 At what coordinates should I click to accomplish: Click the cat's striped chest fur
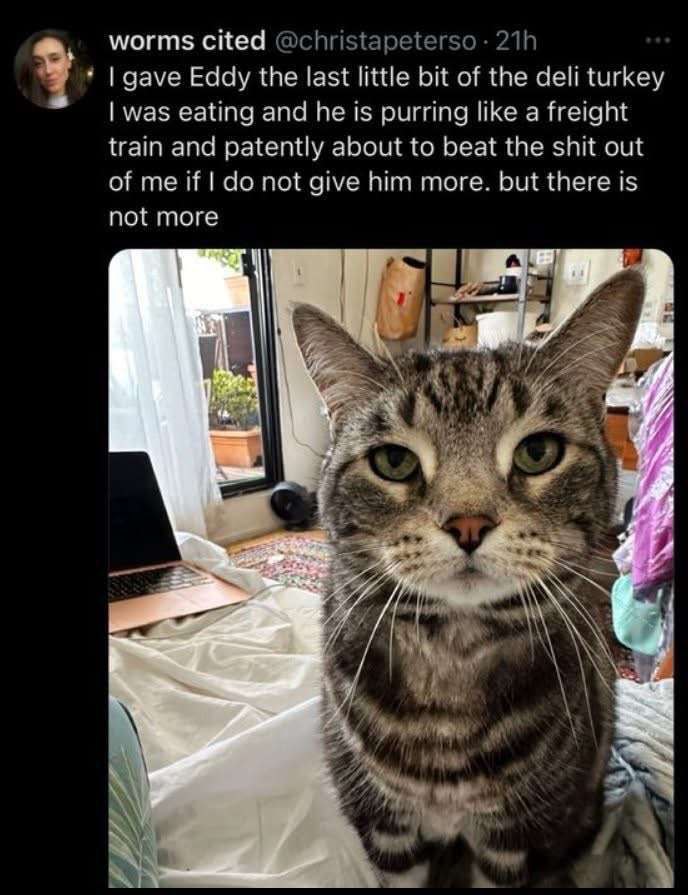[x=468, y=713]
